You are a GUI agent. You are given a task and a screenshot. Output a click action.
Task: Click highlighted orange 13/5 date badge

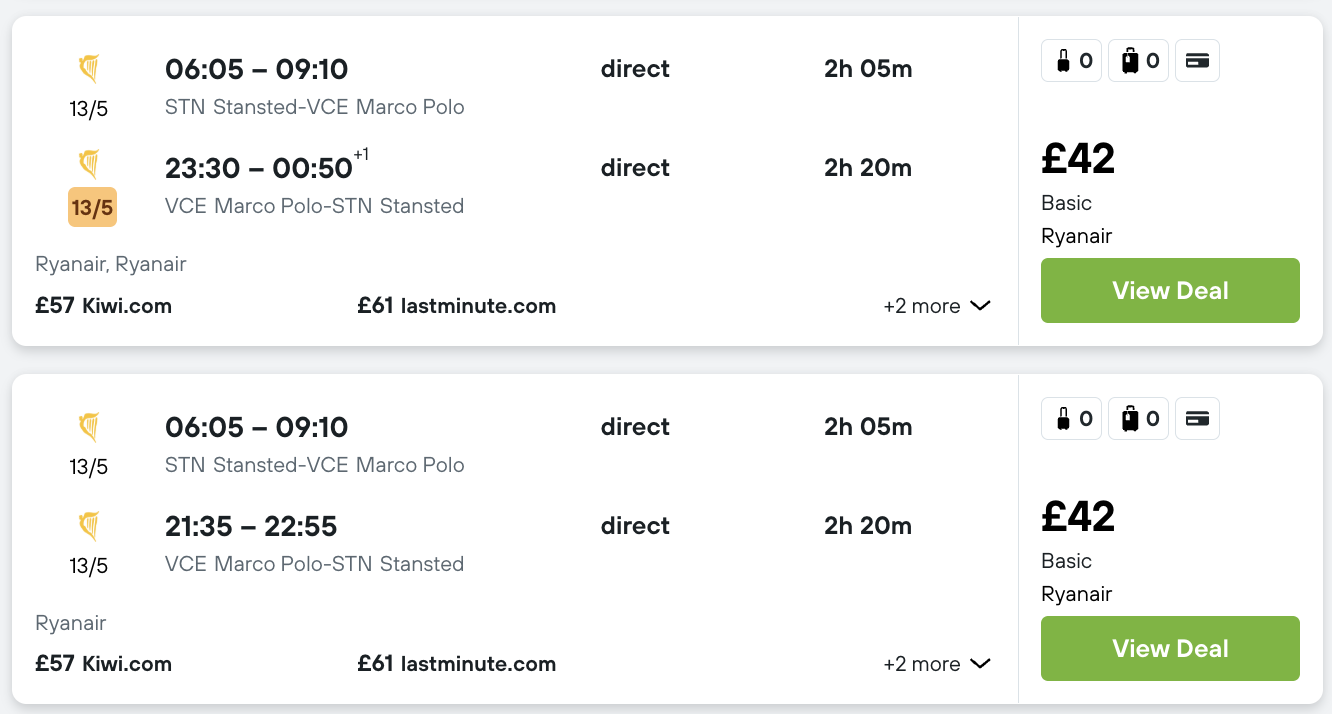(92, 208)
